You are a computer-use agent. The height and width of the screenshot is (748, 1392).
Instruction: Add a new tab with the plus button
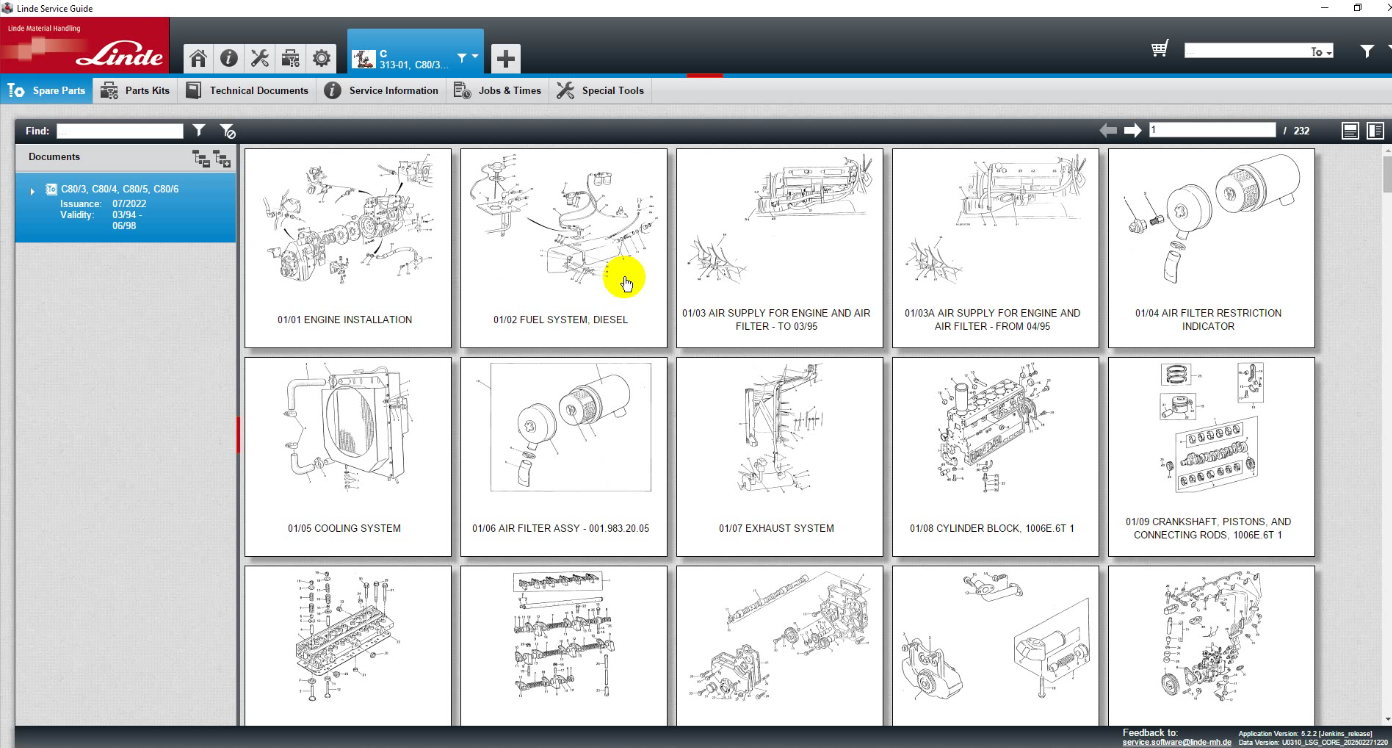point(505,59)
